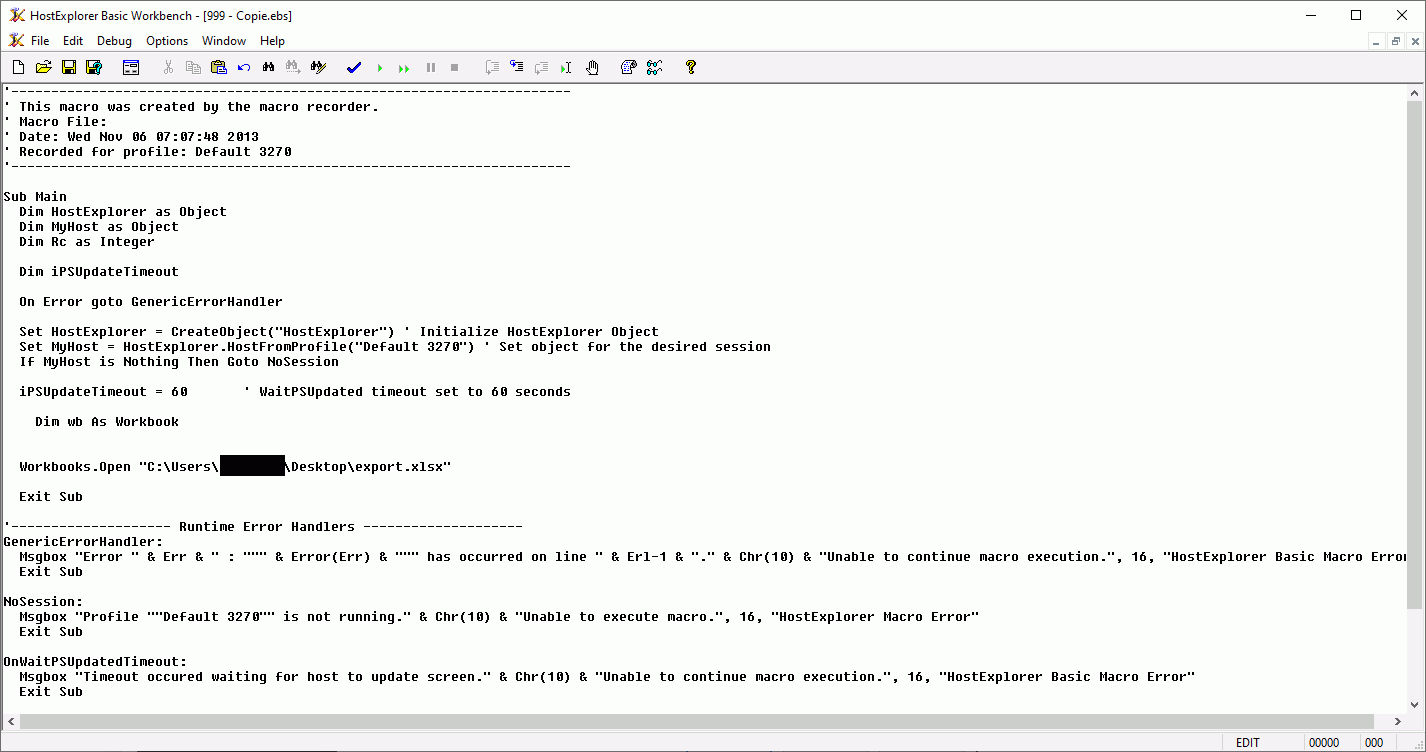Run the macro with the green arrow
1426x752 pixels.
click(x=380, y=68)
